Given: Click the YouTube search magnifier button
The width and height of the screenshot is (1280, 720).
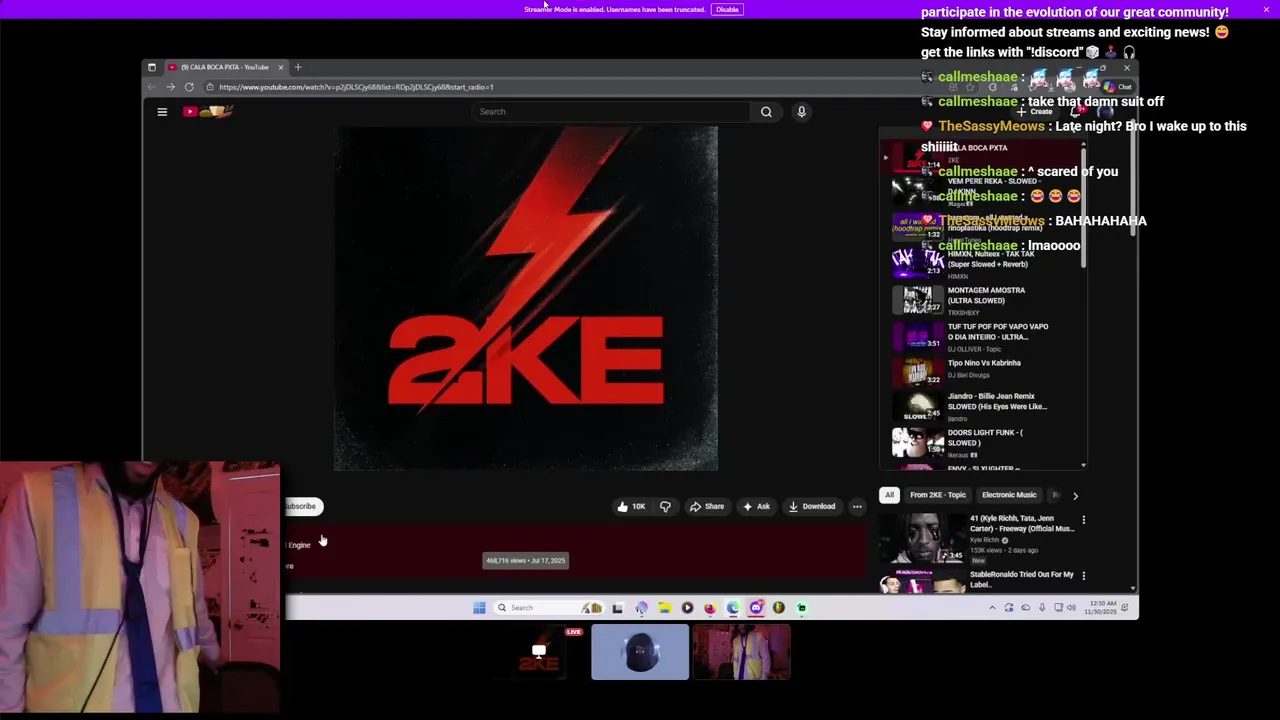Looking at the screenshot, I should coord(766,112).
